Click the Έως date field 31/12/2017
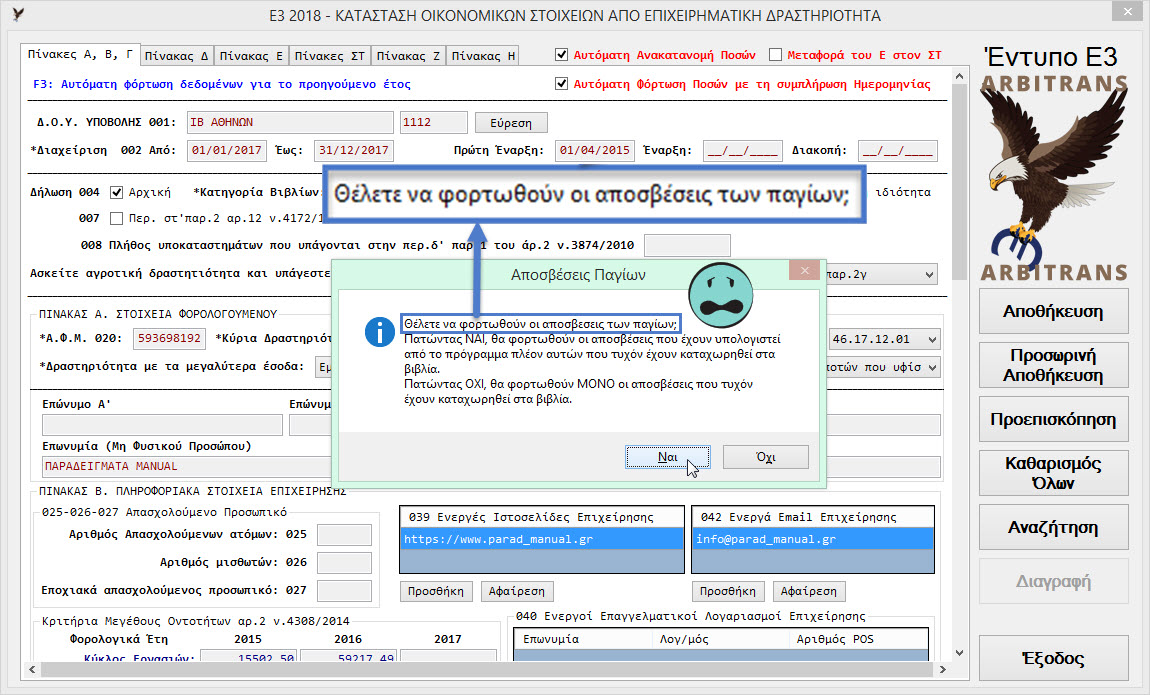 (354, 150)
